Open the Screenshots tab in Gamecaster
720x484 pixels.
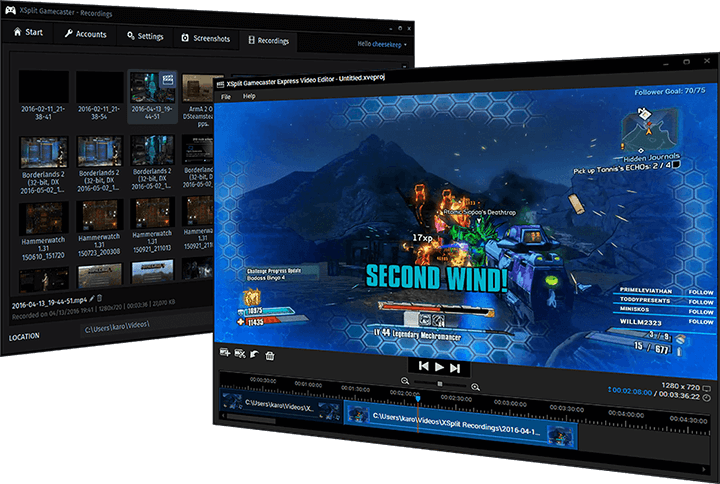[x=206, y=39]
